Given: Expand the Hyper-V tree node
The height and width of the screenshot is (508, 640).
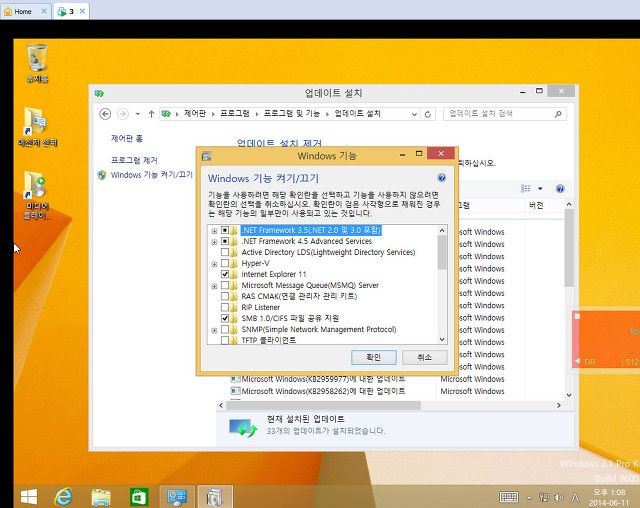Looking at the screenshot, I should tap(214, 264).
